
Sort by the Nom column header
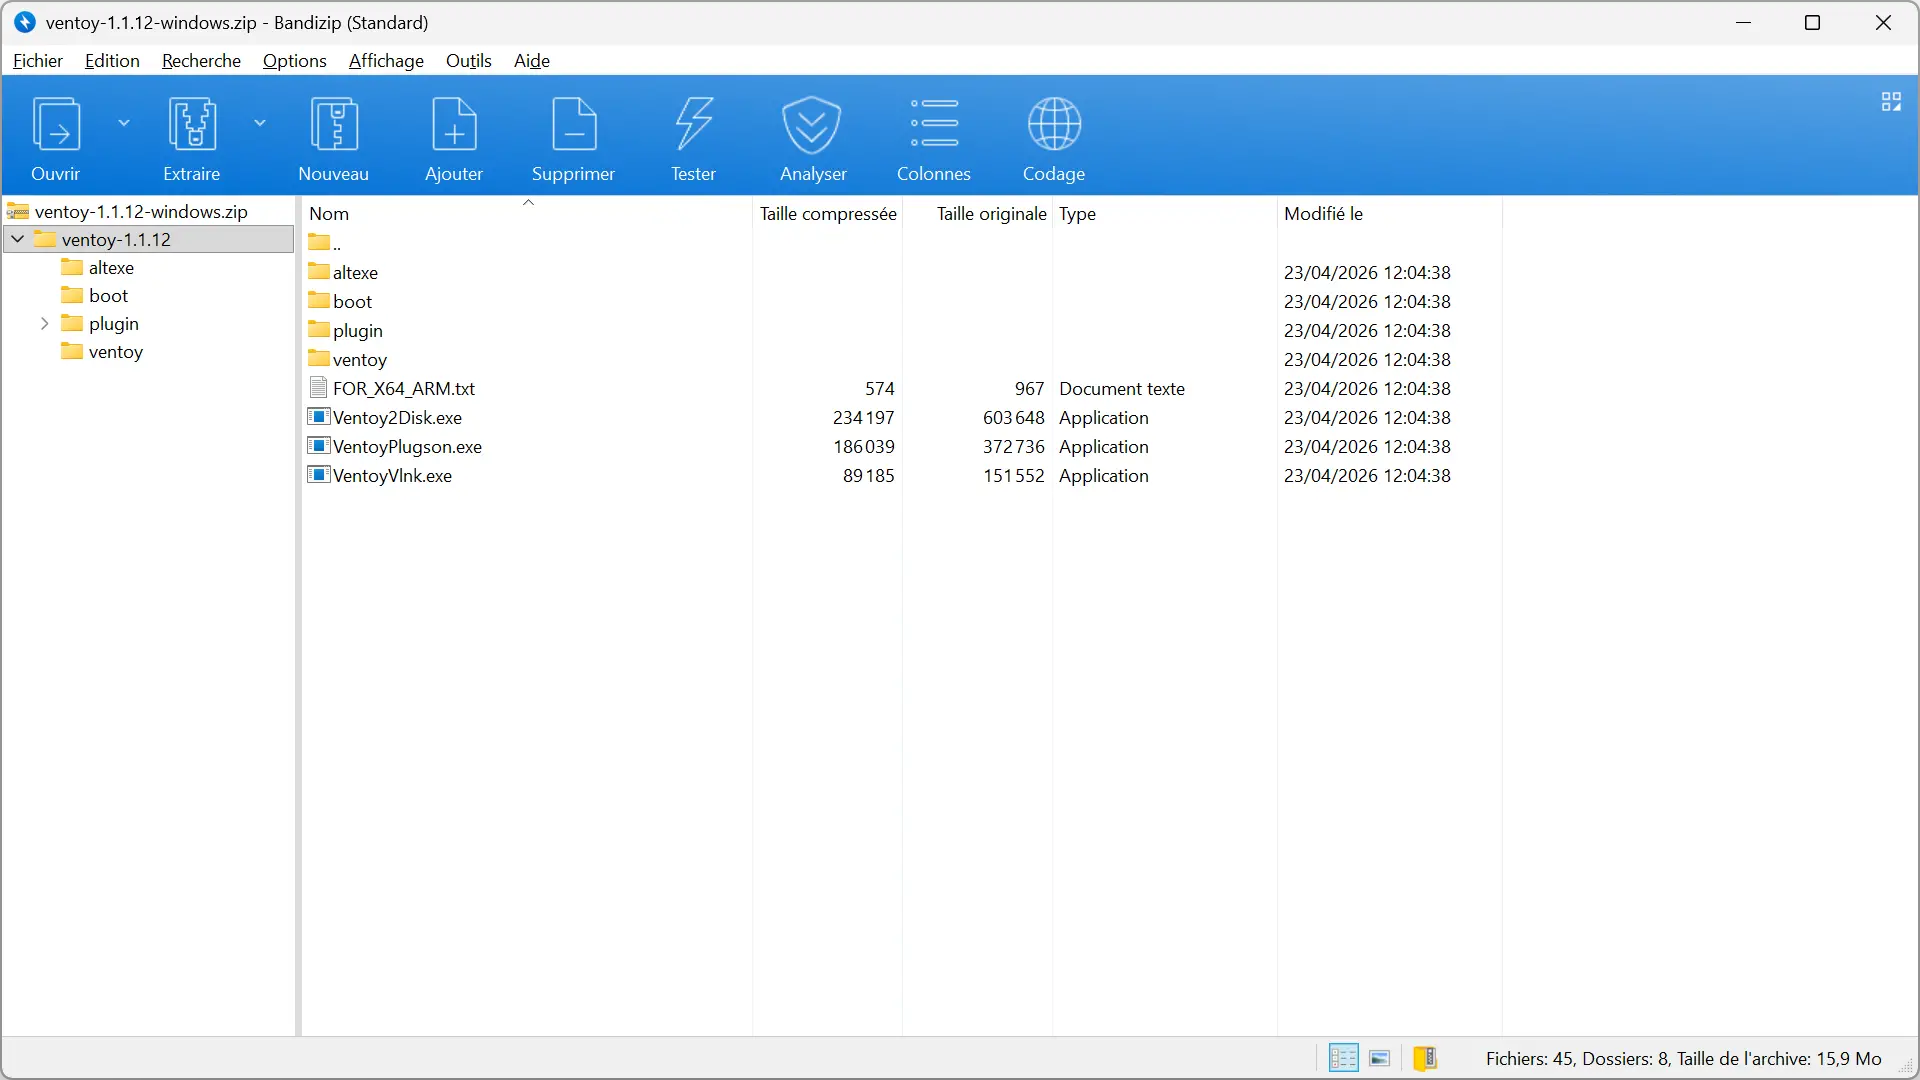click(x=527, y=213)
